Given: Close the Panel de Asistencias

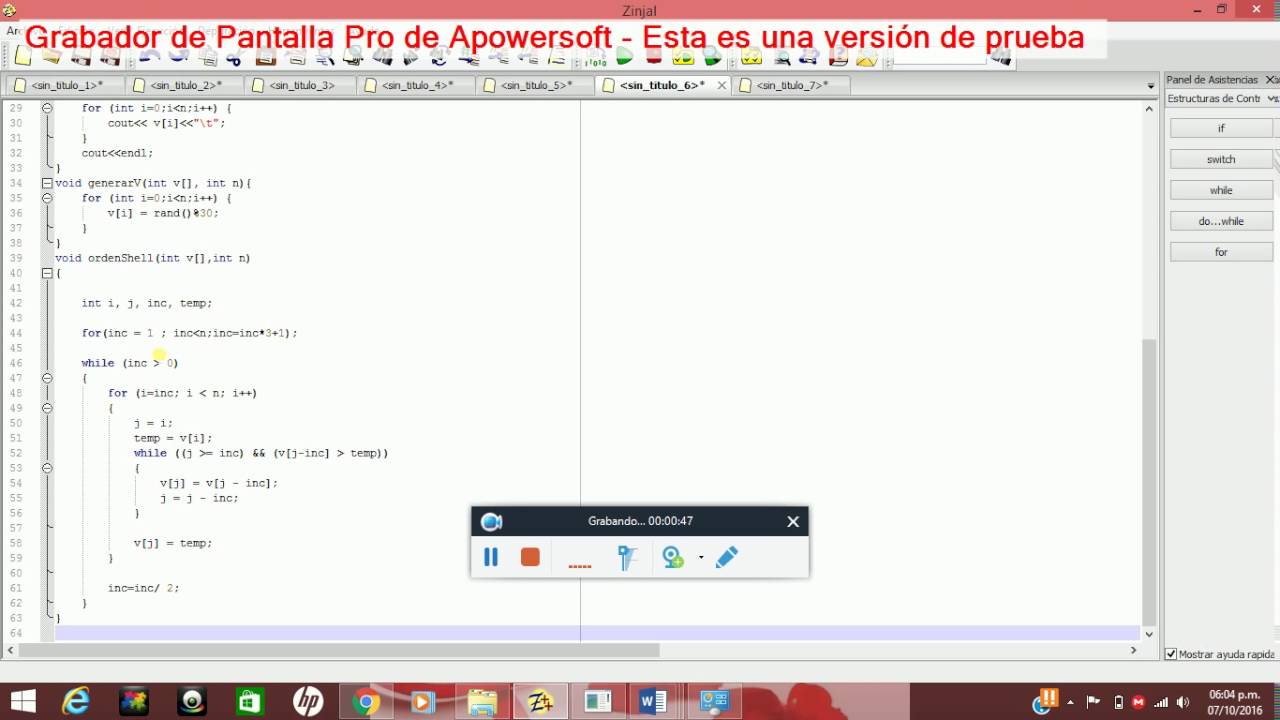Looking at the screenshot, I should [1272, 79].
